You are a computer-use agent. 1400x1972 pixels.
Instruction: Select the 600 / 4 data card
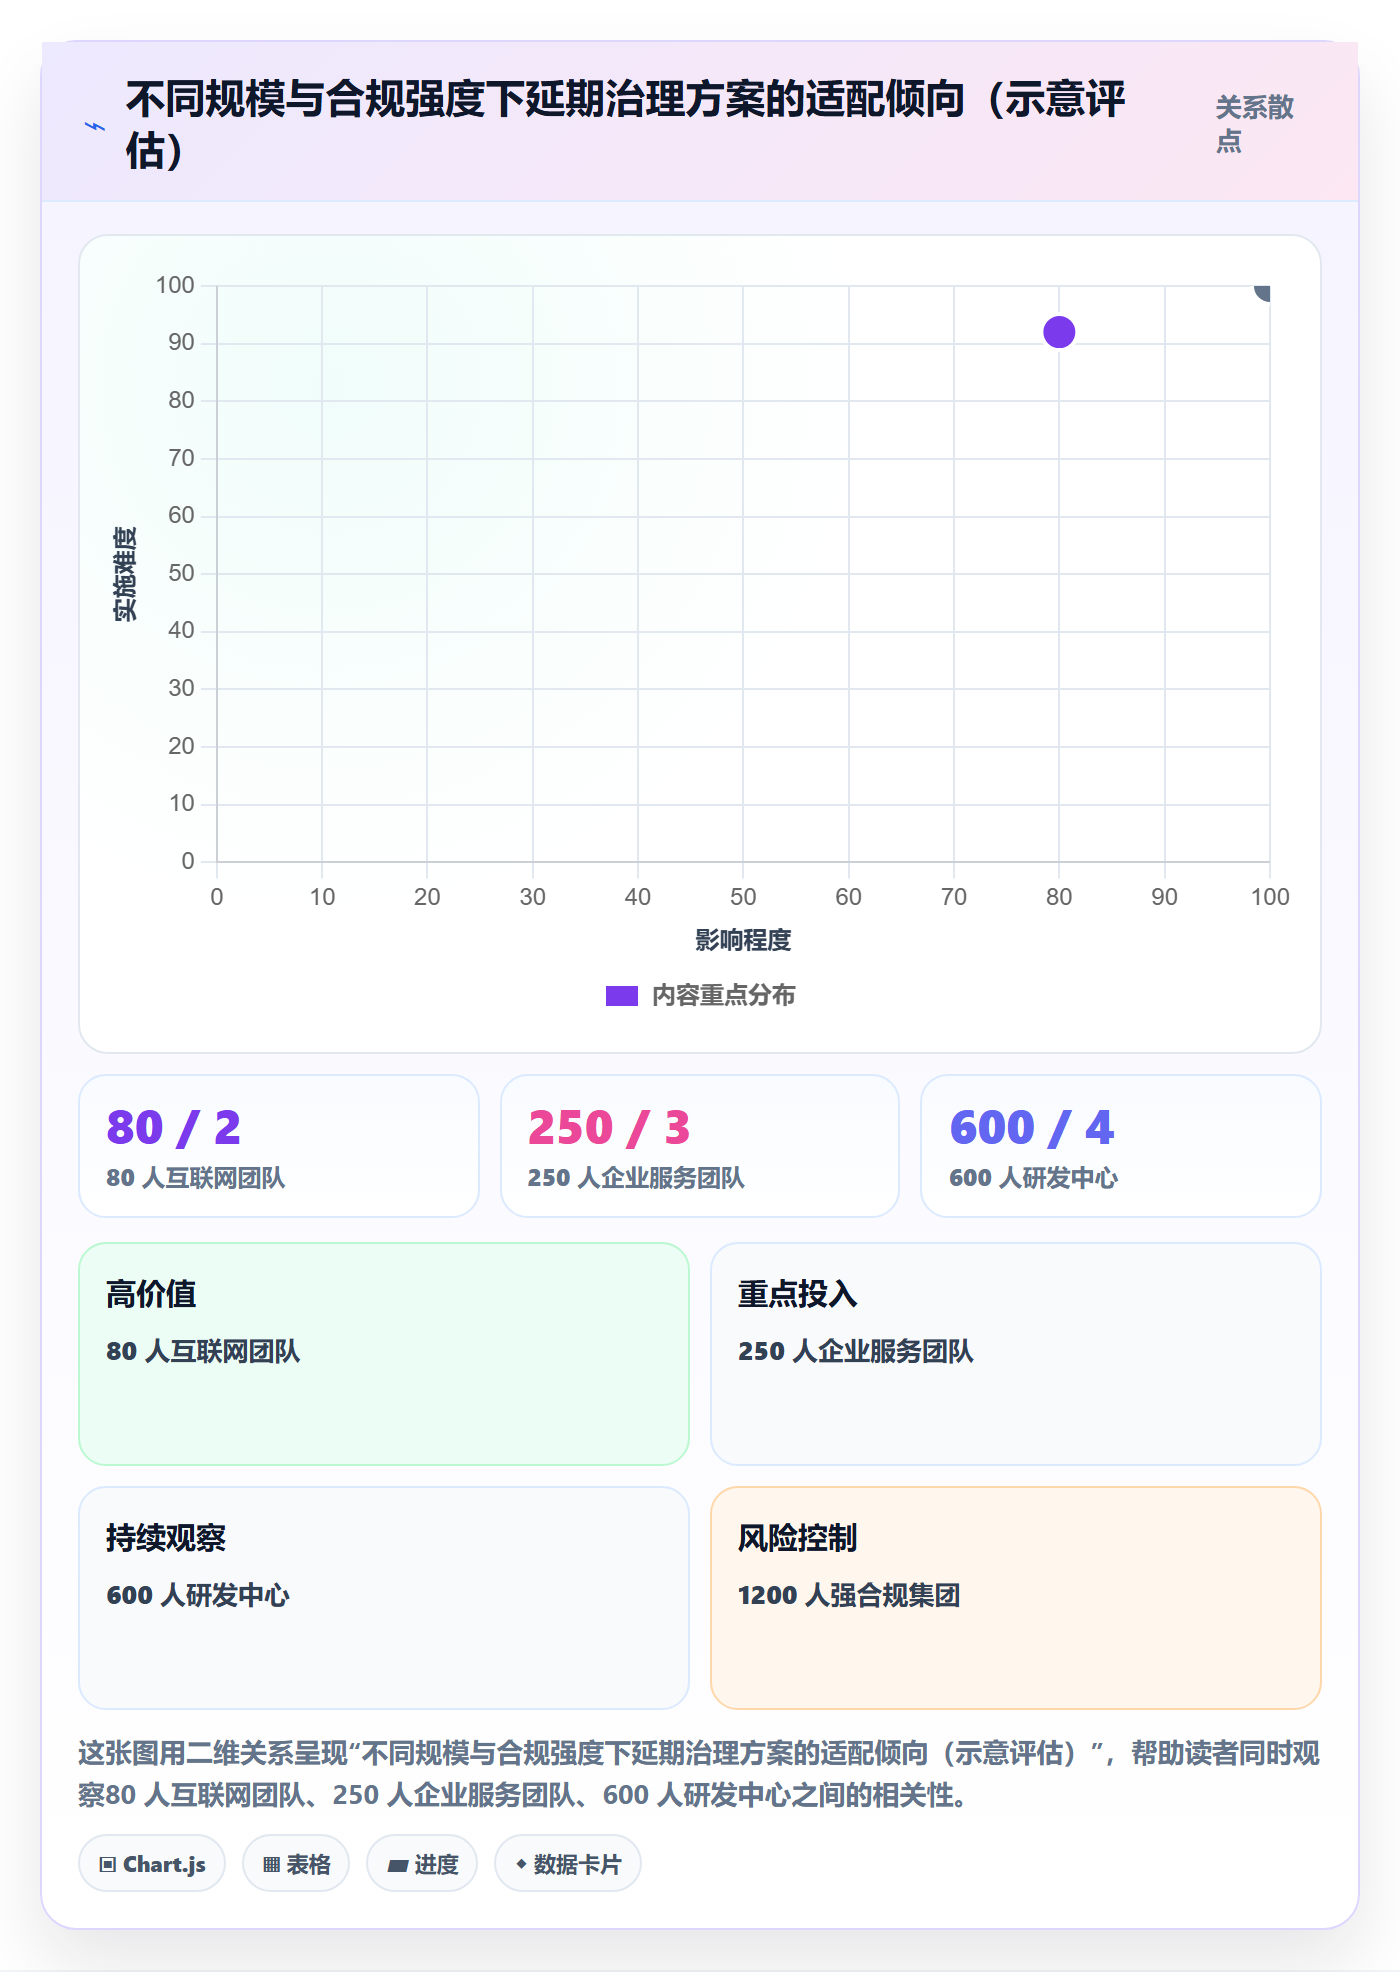pyautogui.click(x=1121, y=1146)
